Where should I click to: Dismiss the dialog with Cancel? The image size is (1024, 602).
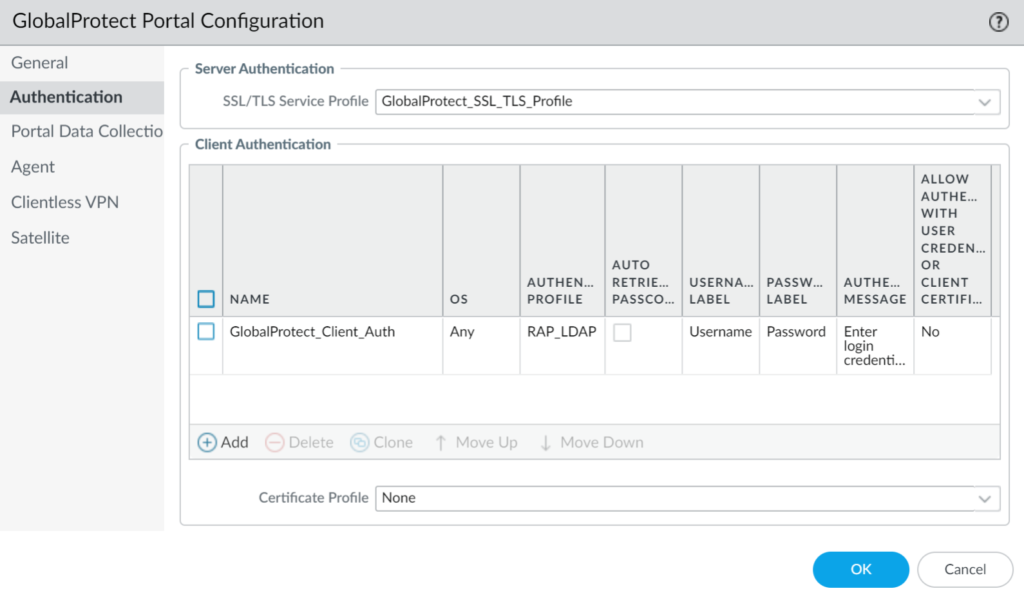click(x=964, y=568)
